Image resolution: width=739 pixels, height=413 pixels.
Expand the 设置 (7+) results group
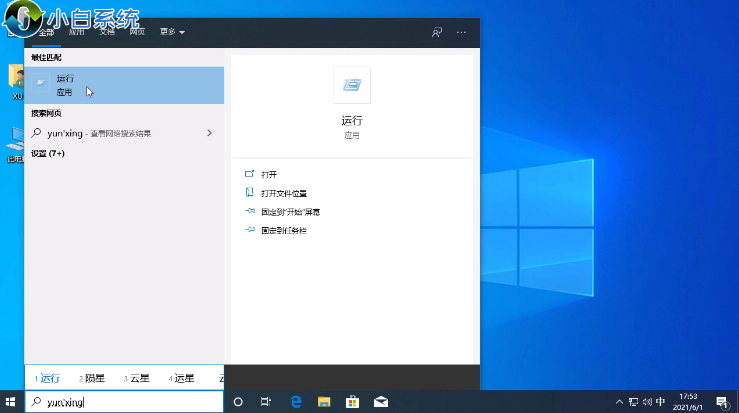pyautogui.click(x=48, y=153)
